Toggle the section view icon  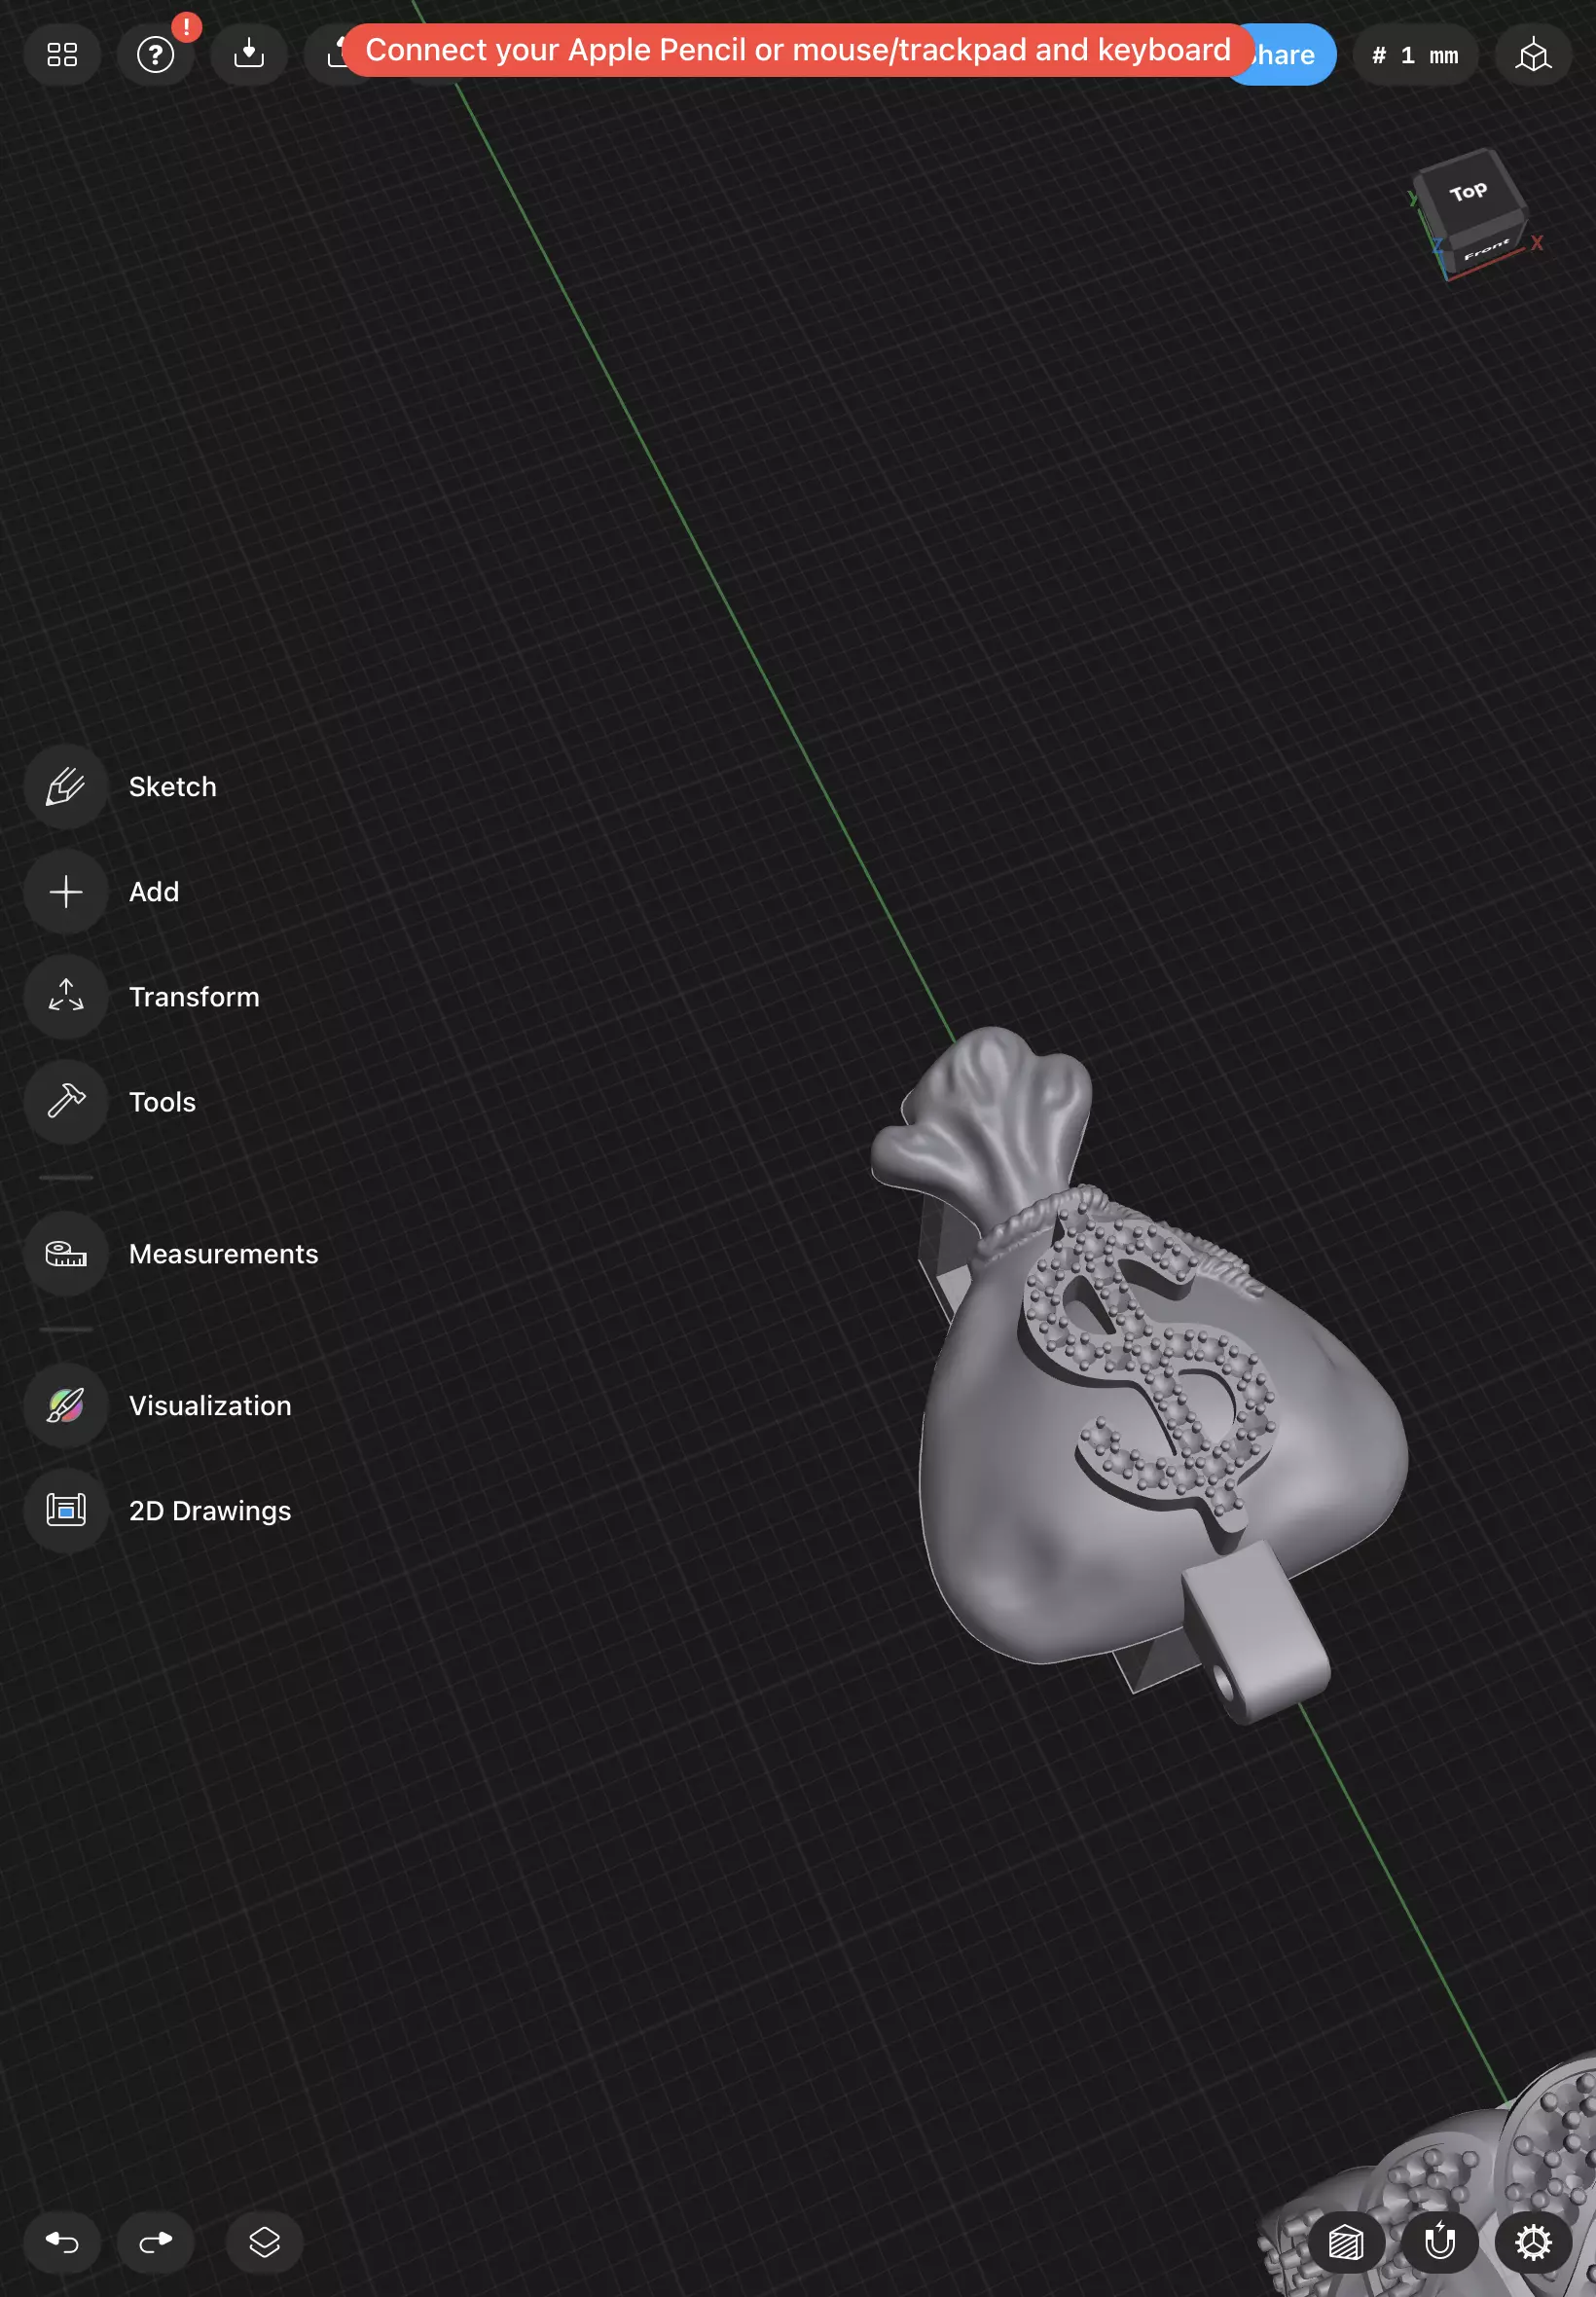coord(1346,2242)
